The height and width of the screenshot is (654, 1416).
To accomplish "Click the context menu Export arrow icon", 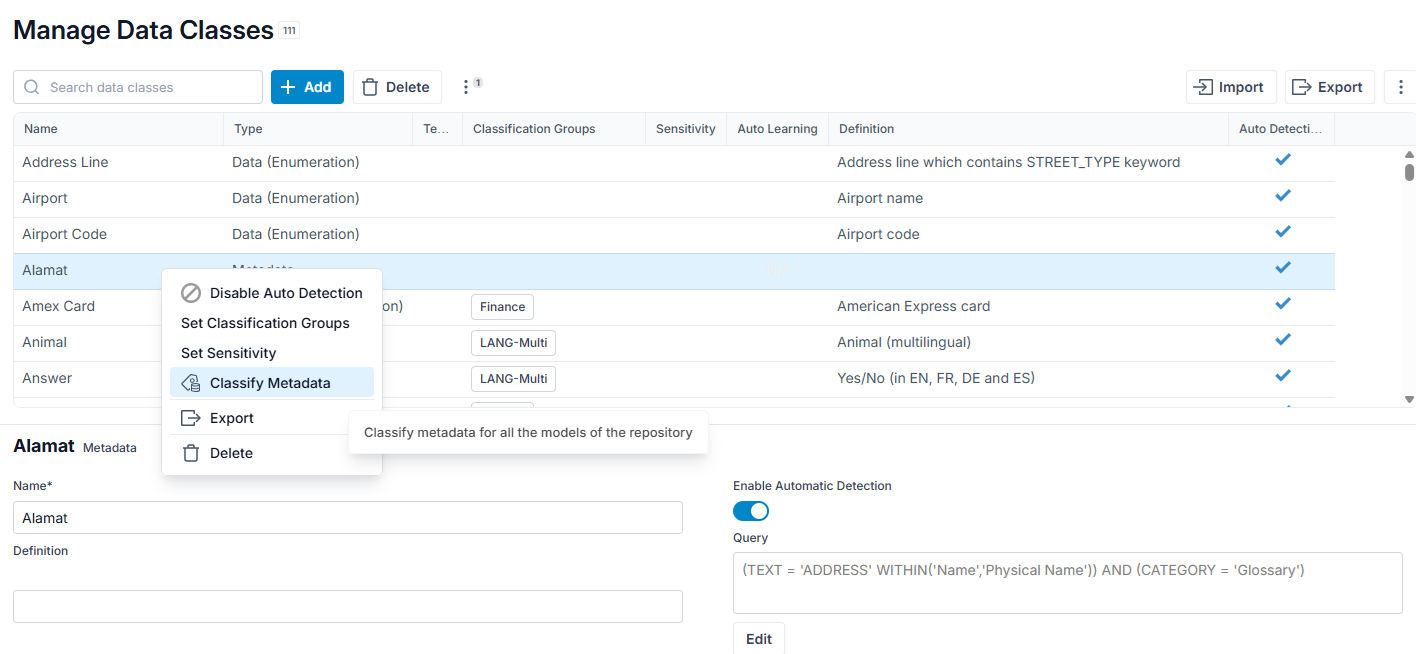I will coord(191,418).
